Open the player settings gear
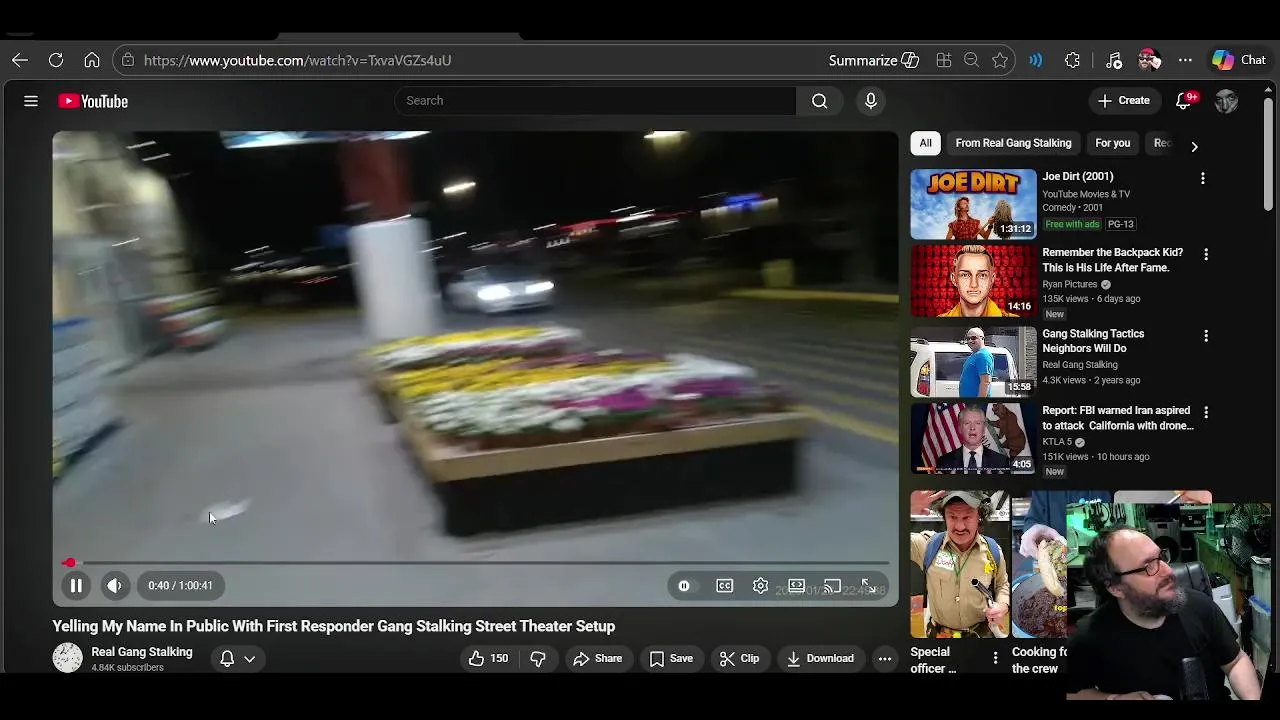This screenshot has width=1280, height=720. [760, 586]
